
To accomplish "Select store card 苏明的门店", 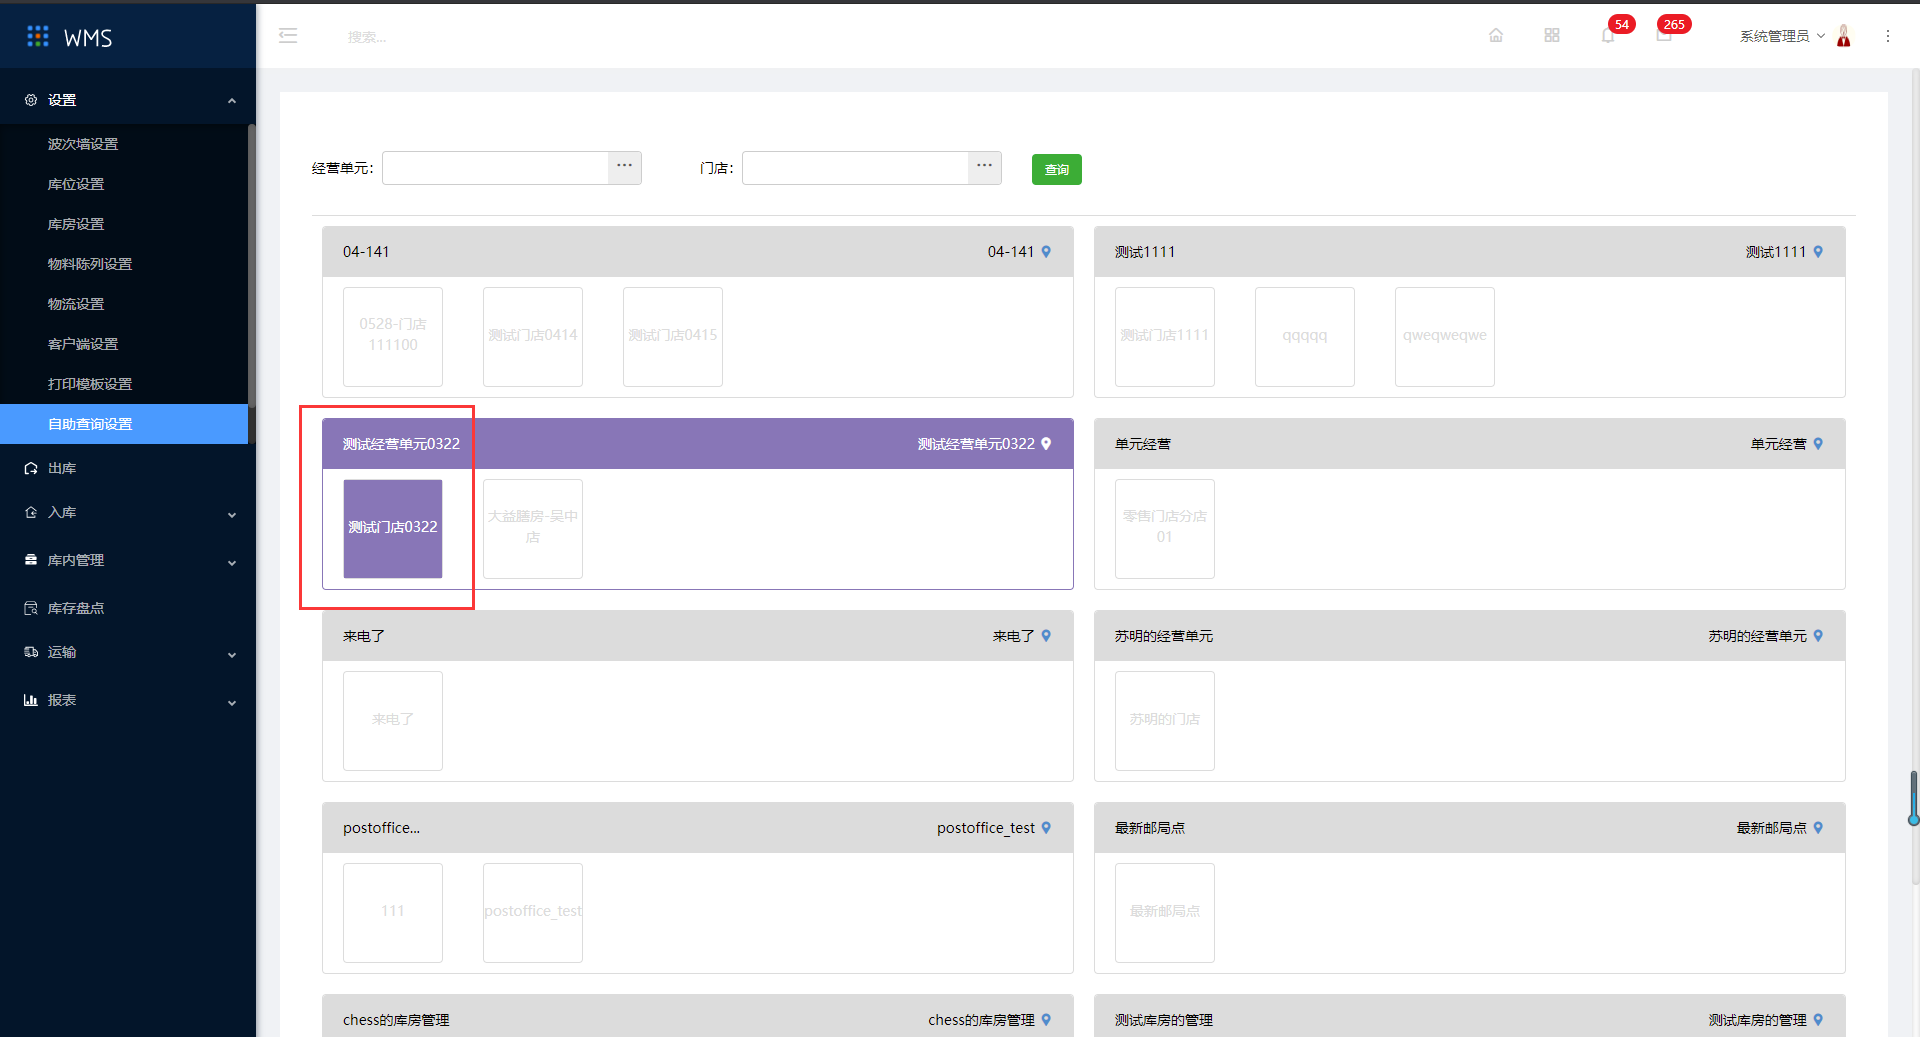I will pos(1165,721).
